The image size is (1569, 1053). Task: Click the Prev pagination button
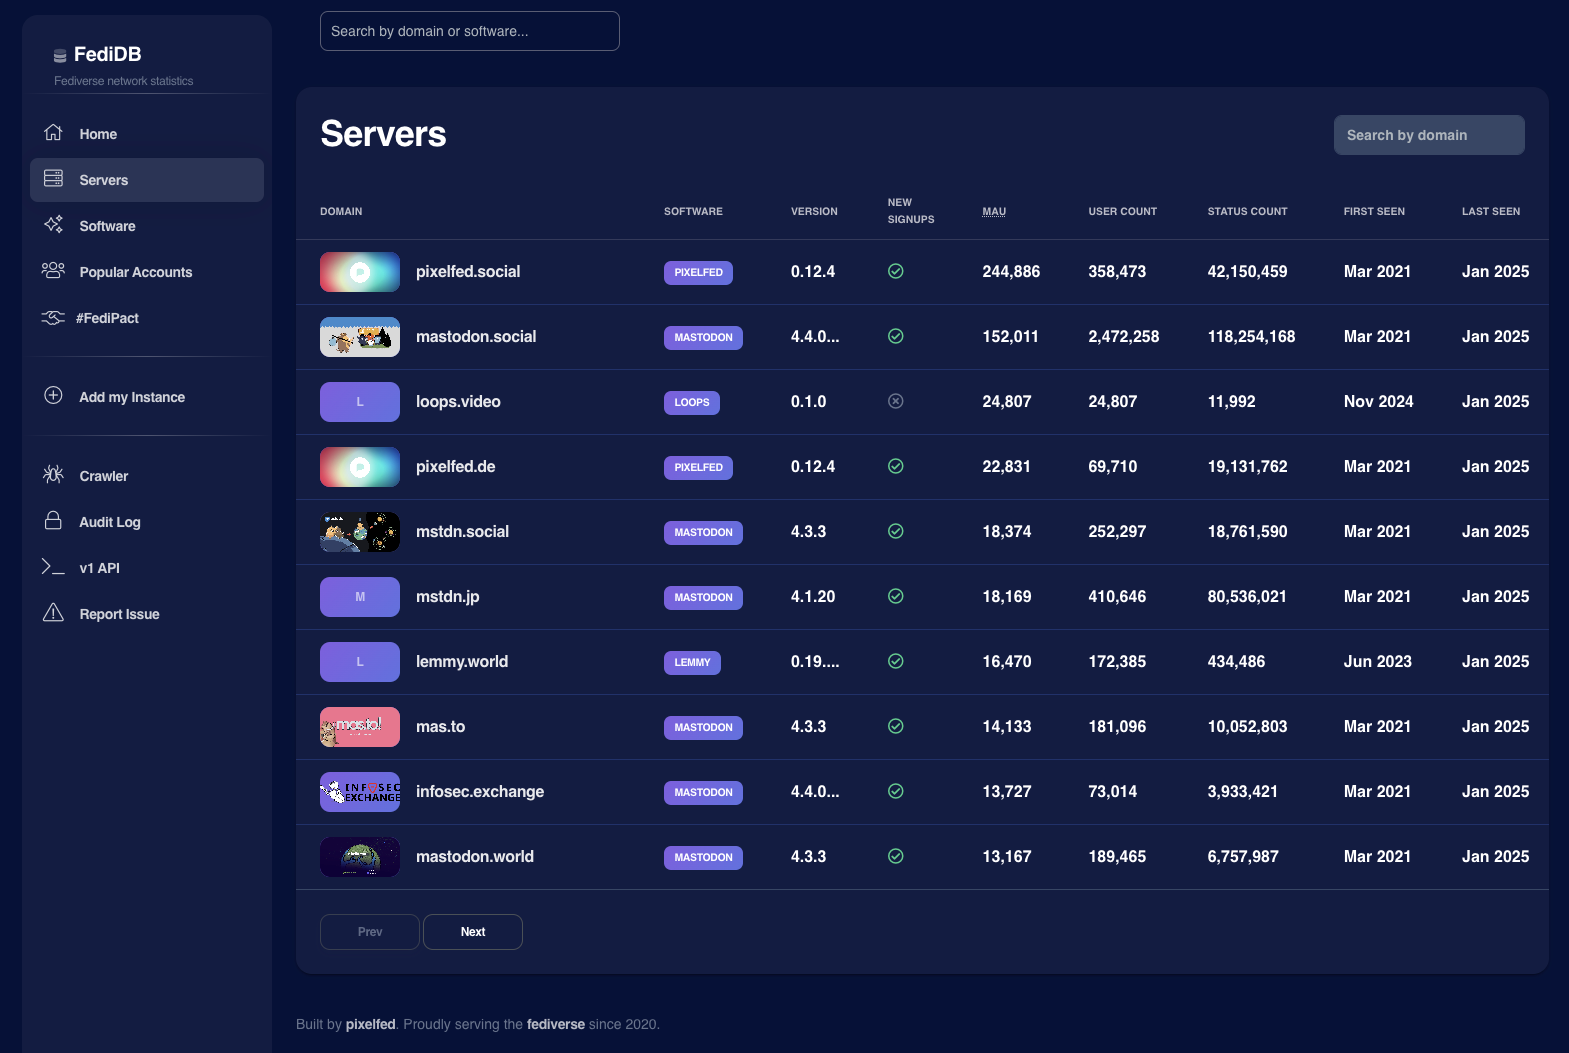[x=370, y=932]
